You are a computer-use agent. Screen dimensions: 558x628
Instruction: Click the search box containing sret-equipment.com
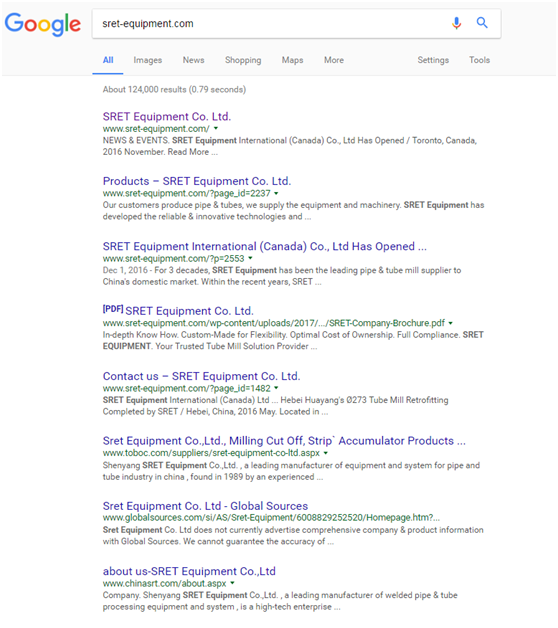pos(296,24)
